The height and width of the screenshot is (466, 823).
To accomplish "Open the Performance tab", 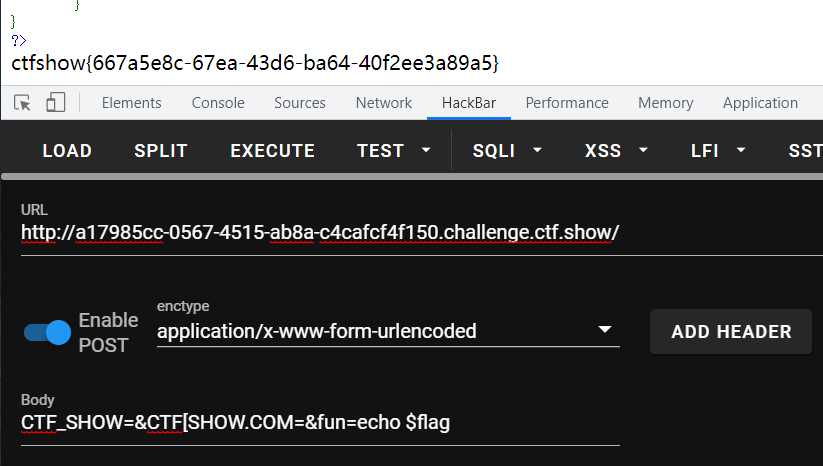I will tap(567, 103).
